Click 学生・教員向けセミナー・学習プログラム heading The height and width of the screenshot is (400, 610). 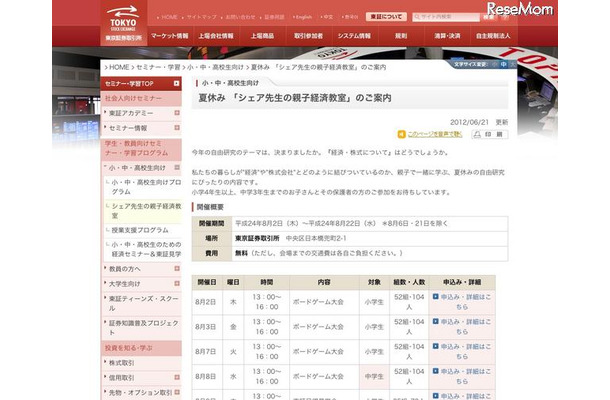pyautogui.click(x=141, y=149)
